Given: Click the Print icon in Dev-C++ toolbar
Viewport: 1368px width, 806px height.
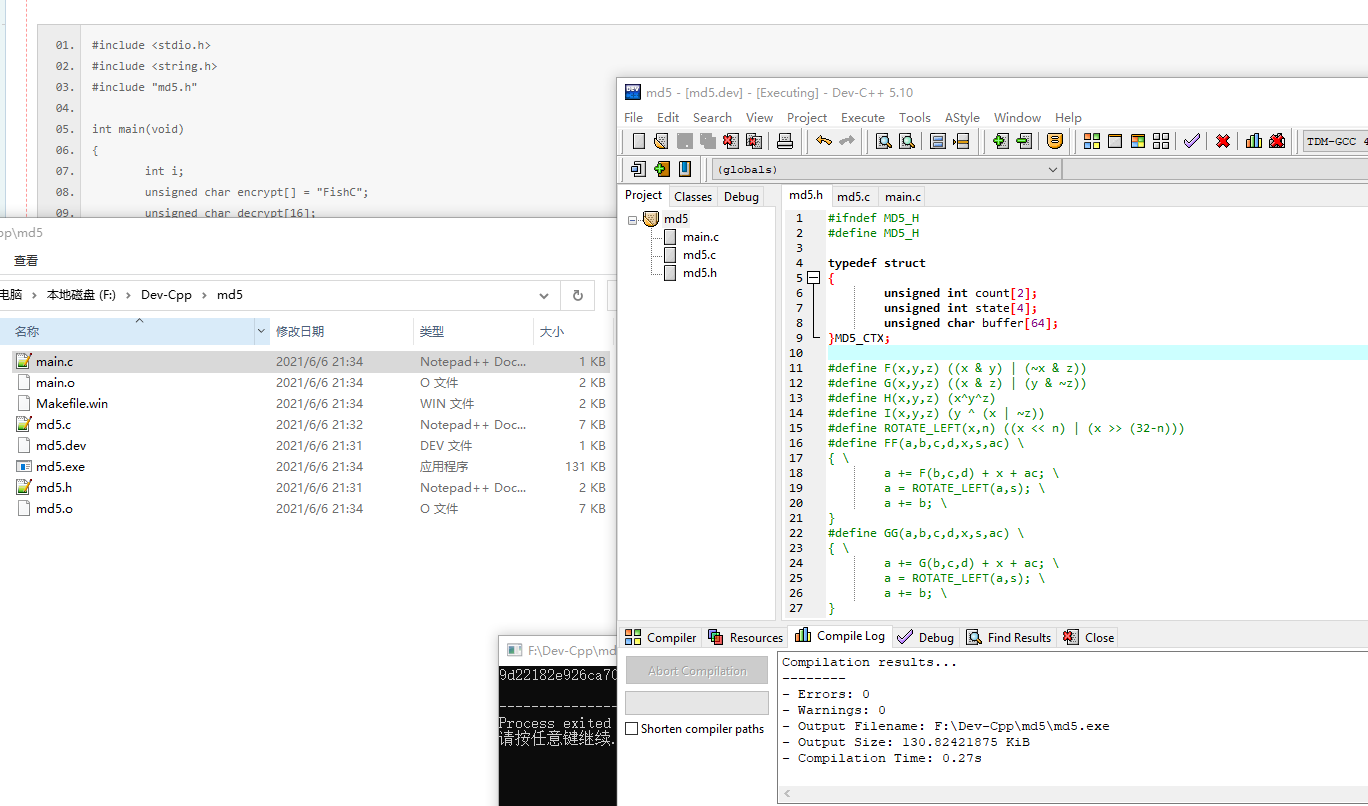Looking at the screenshot, I should point(785,141).
